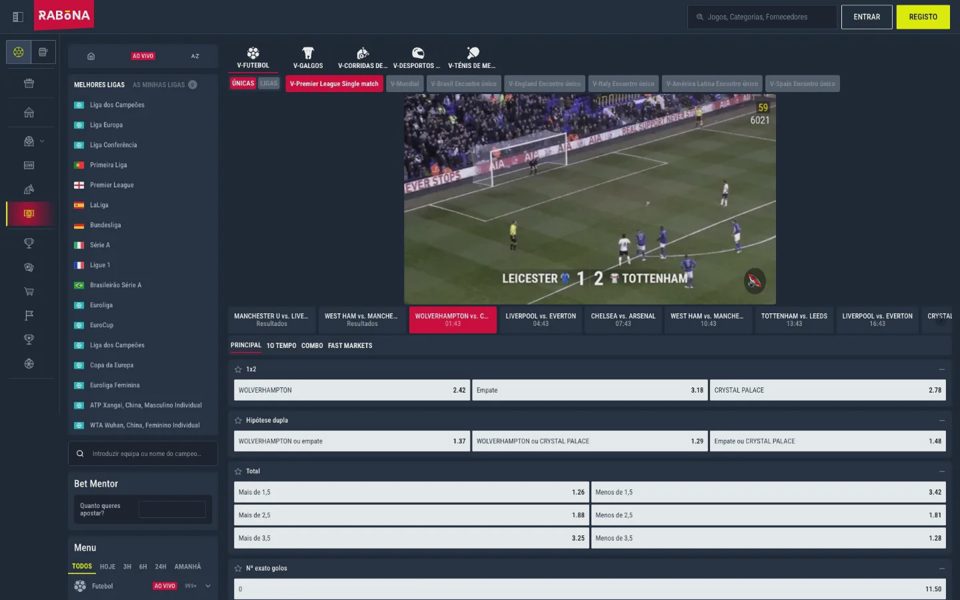The width and height of the screenshot is (960, 600).
Task: Open Premier League in Melhores Ligas list
Action: point(111,185)
